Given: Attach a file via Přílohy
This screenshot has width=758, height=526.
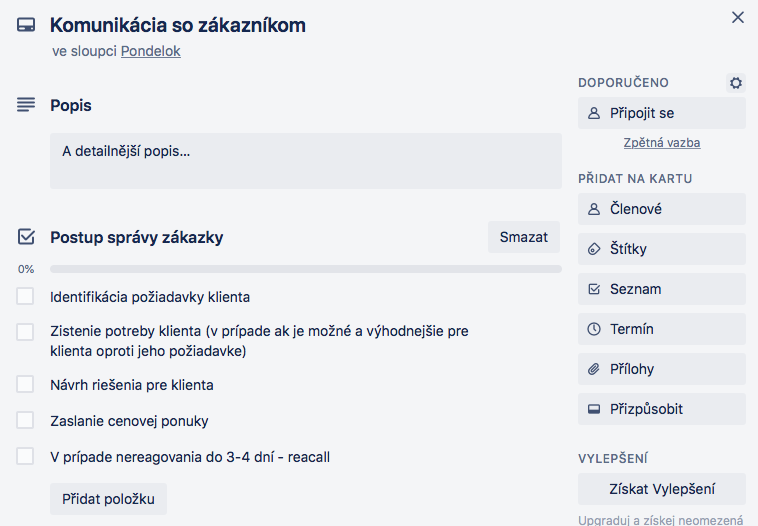Looking at the screenshot, I should coord(662,369).
